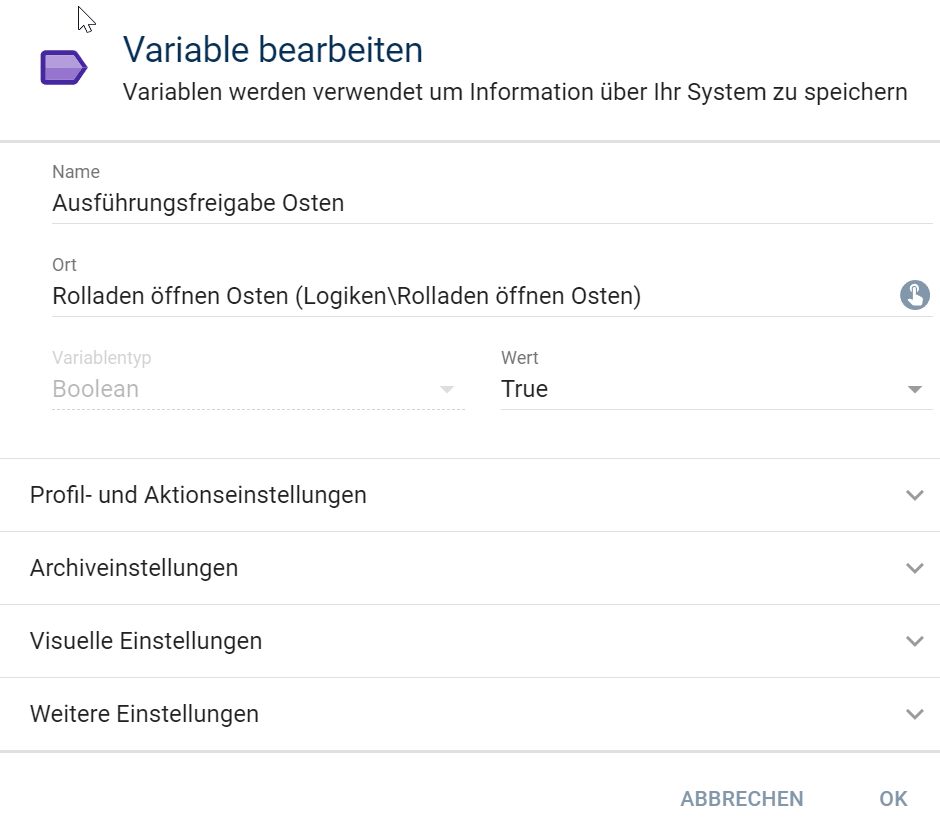Click the purple variable tag icon
This screenshot has width=940, height=824.
point(64,68)
